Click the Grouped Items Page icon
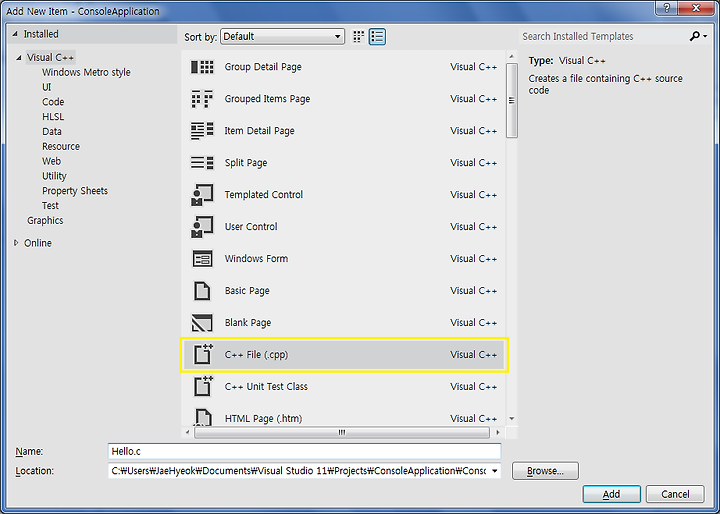720x514 pixels. 202,99
